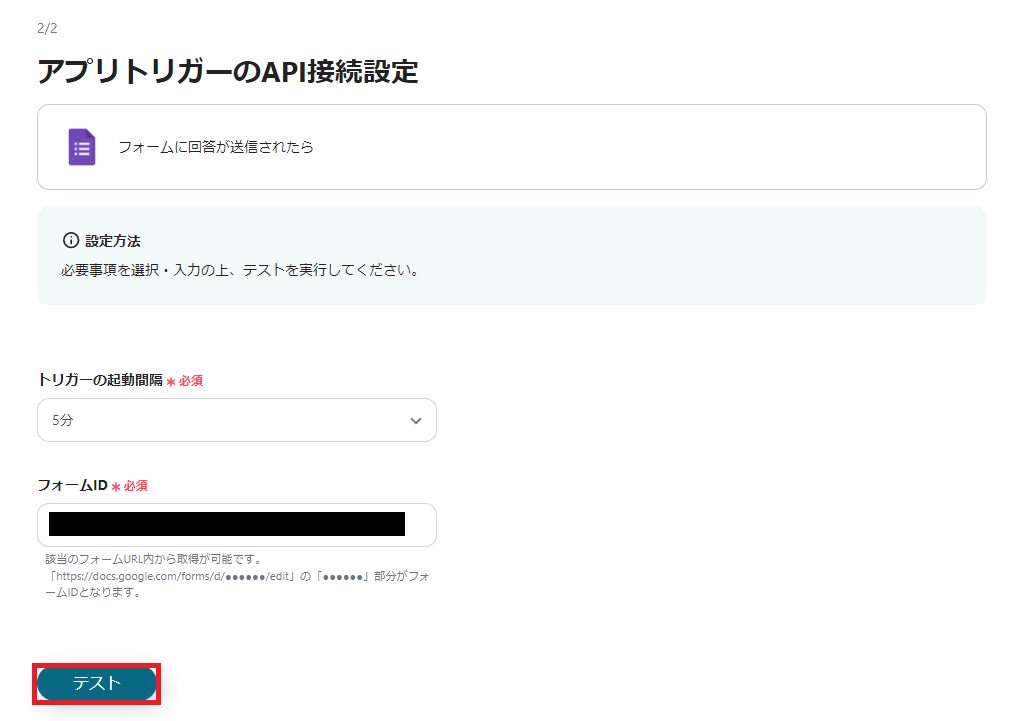This screenshot has width=1018, height=721.
Task: Select the フォームに回答が送信されたら trigger card
Action: pyautogui.click(x=511, y=146)
